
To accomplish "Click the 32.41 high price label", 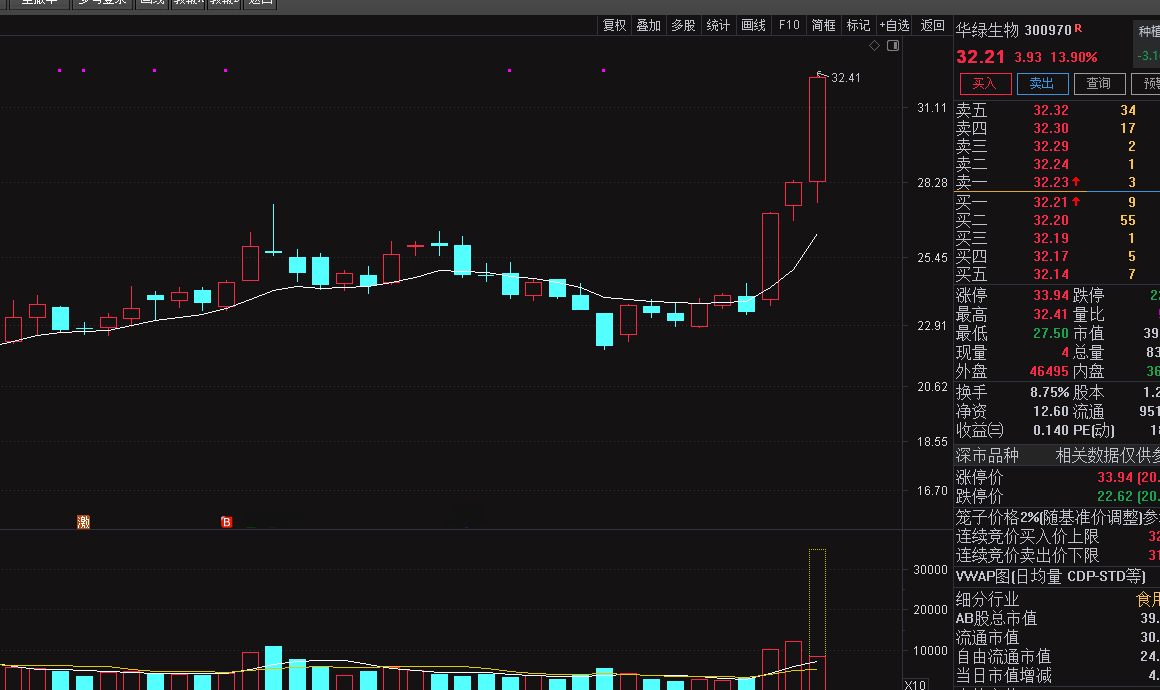I will click(x=846, y=78).
